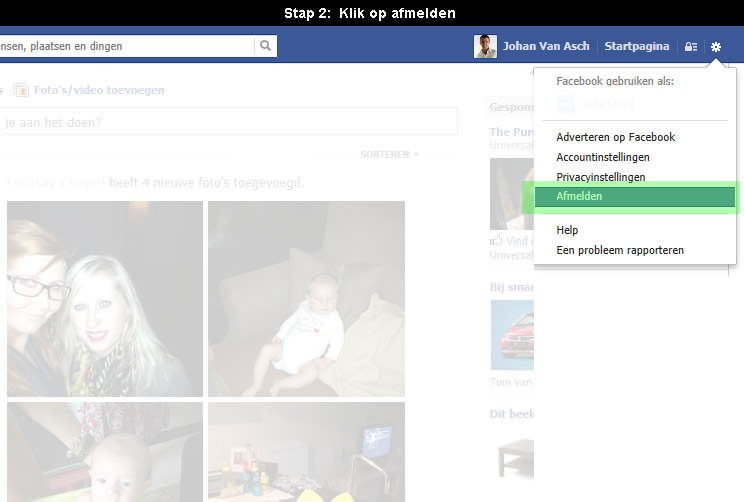Click inside the search input field

127,46
